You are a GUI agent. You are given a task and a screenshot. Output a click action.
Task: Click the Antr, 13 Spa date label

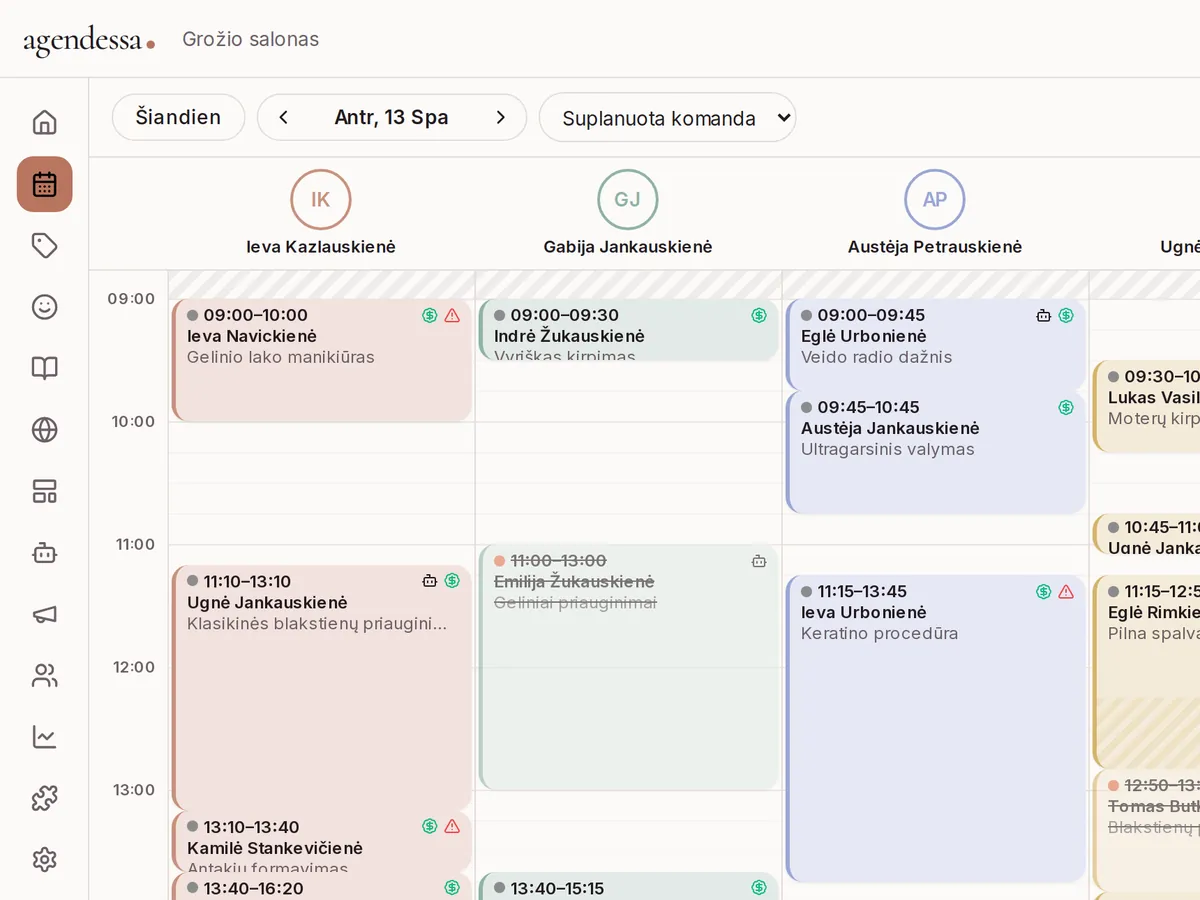pos(391,118)
